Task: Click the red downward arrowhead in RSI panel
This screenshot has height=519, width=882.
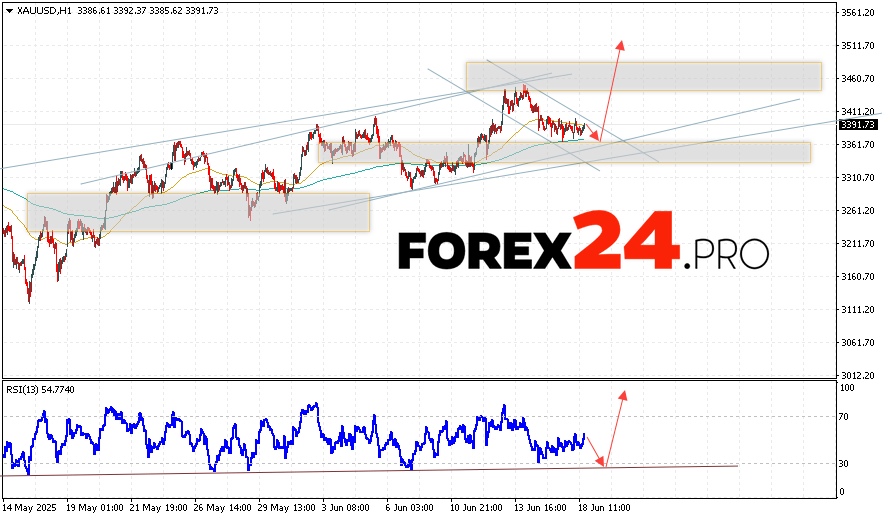Action: point(603,463)
